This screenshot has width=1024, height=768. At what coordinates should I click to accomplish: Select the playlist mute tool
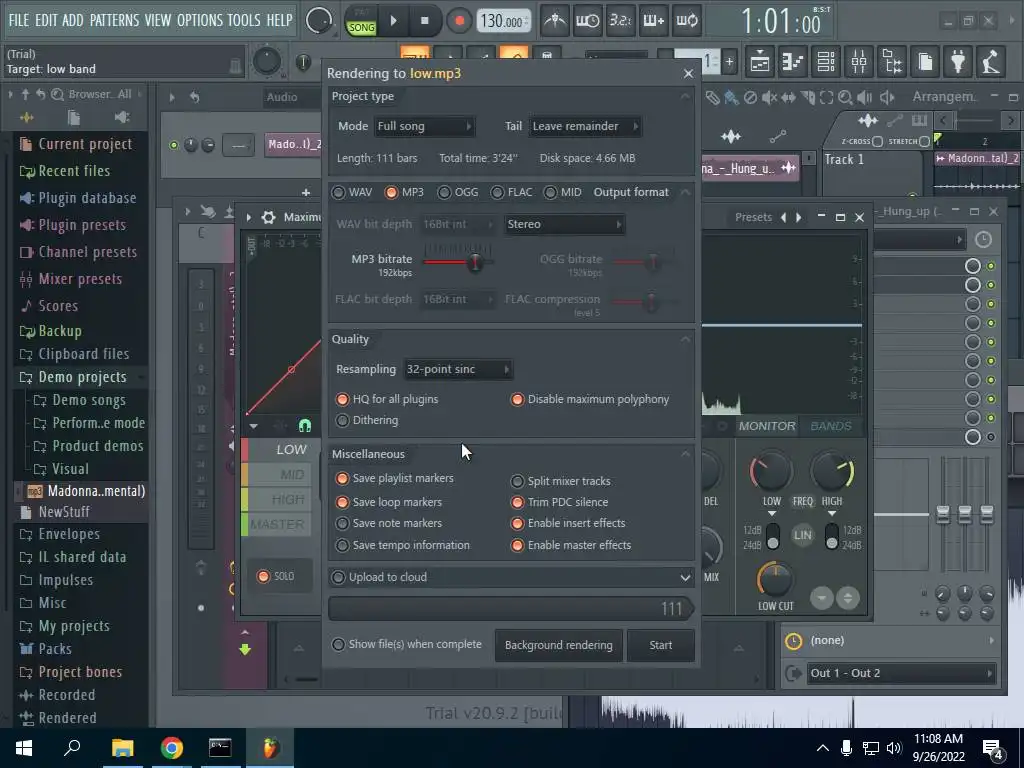point(769,98)
